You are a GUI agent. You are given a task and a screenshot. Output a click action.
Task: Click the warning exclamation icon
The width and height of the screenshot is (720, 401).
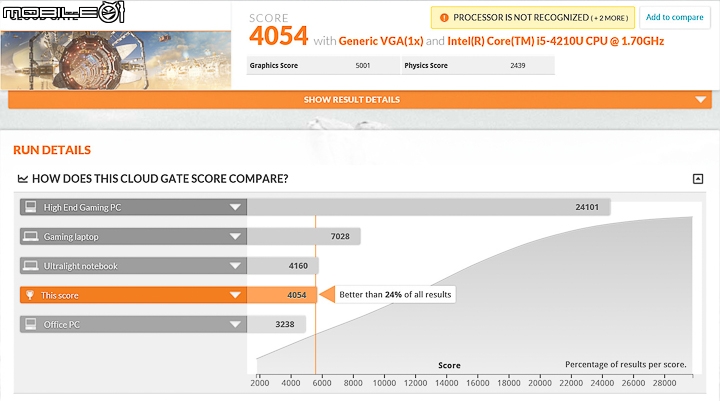[444, 18]
